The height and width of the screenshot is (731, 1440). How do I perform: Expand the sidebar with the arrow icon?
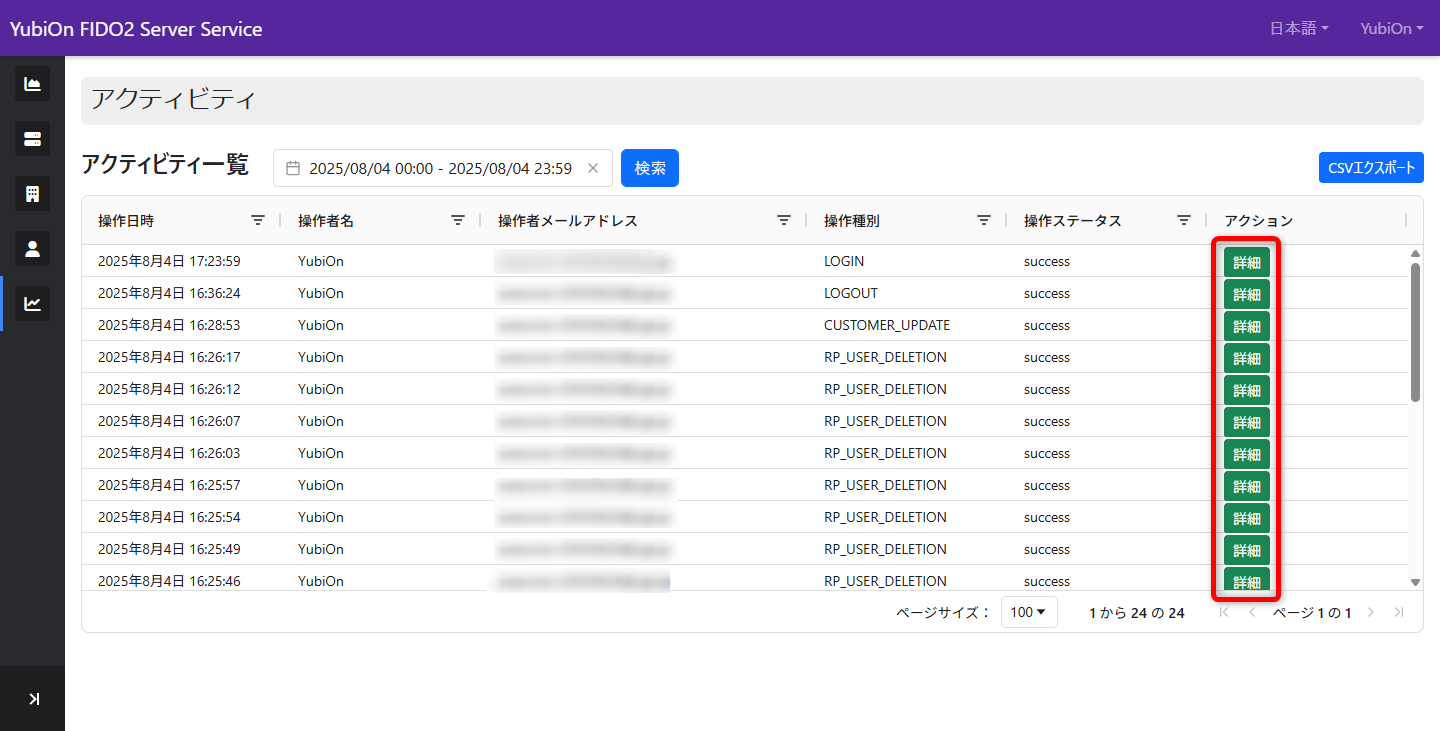pyautogui.click(x=33, y=699)
